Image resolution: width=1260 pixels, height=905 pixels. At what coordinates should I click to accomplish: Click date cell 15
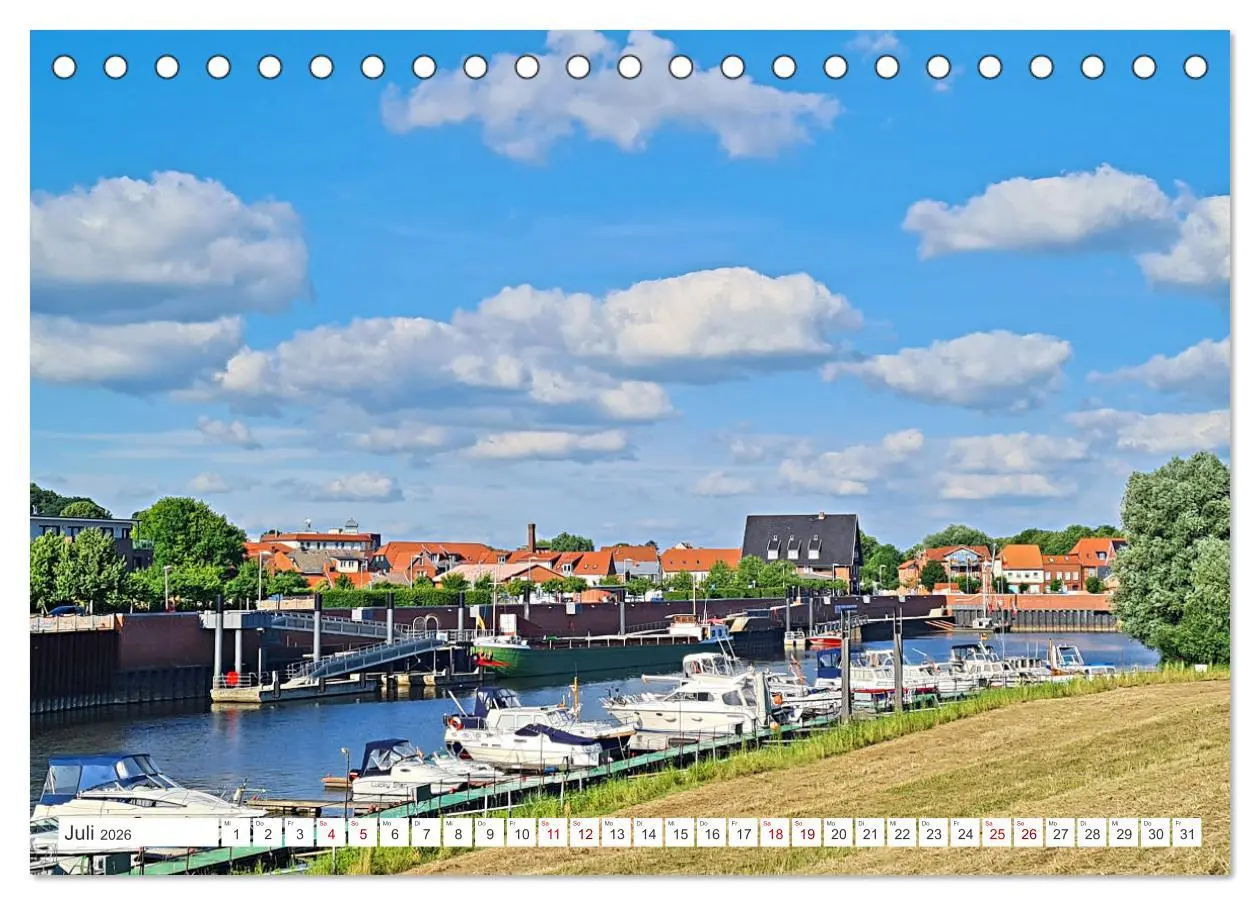click(x=679, y=833)
